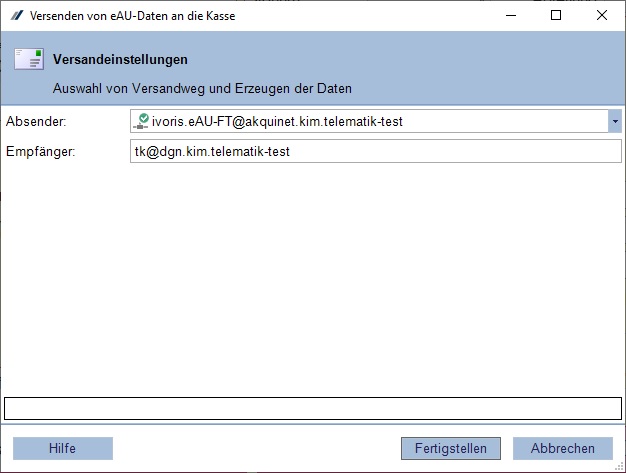Click the Empfänger label
Viewport: 626px width, 473px height.
[40, 151]
